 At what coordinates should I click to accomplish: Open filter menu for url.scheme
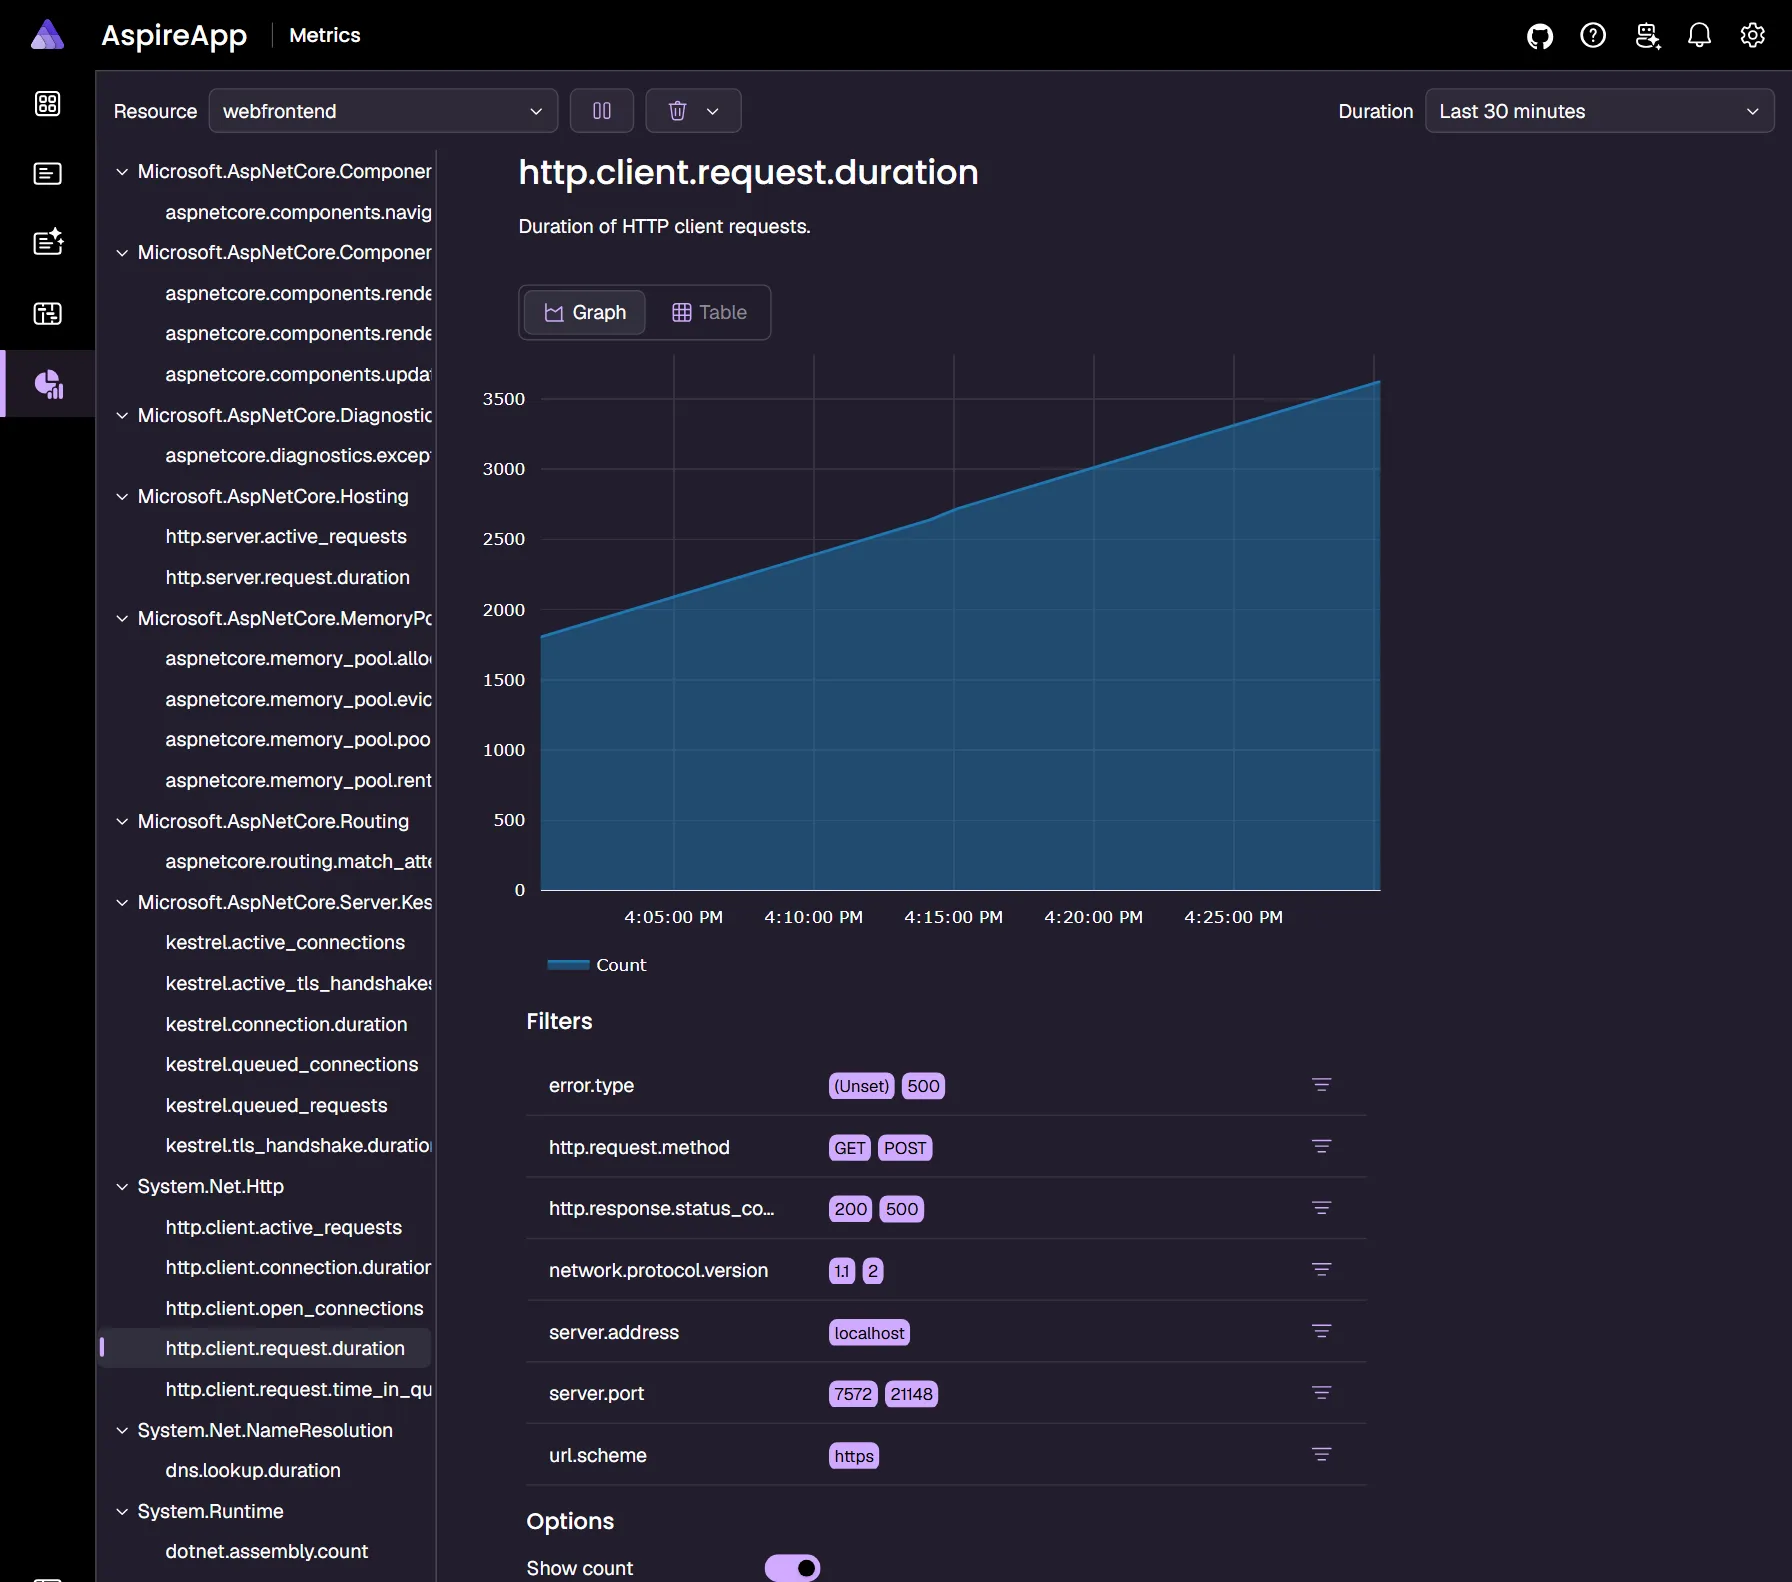[x=1321, y=1455]
